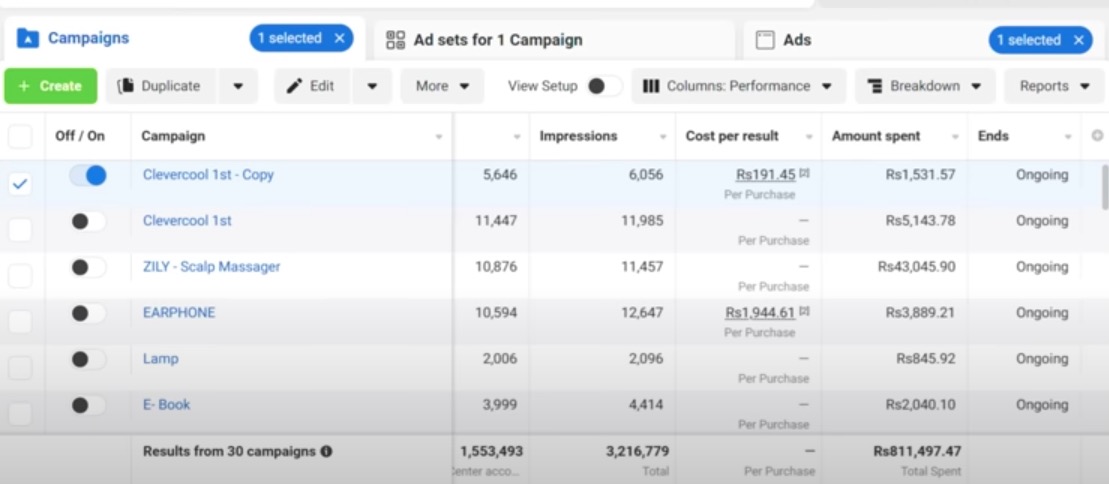Image resolution: width=1109 pixels, height=484 pixels.
Task: Open ZILY - Scalp Massager campaign
Action: point(211,266)
